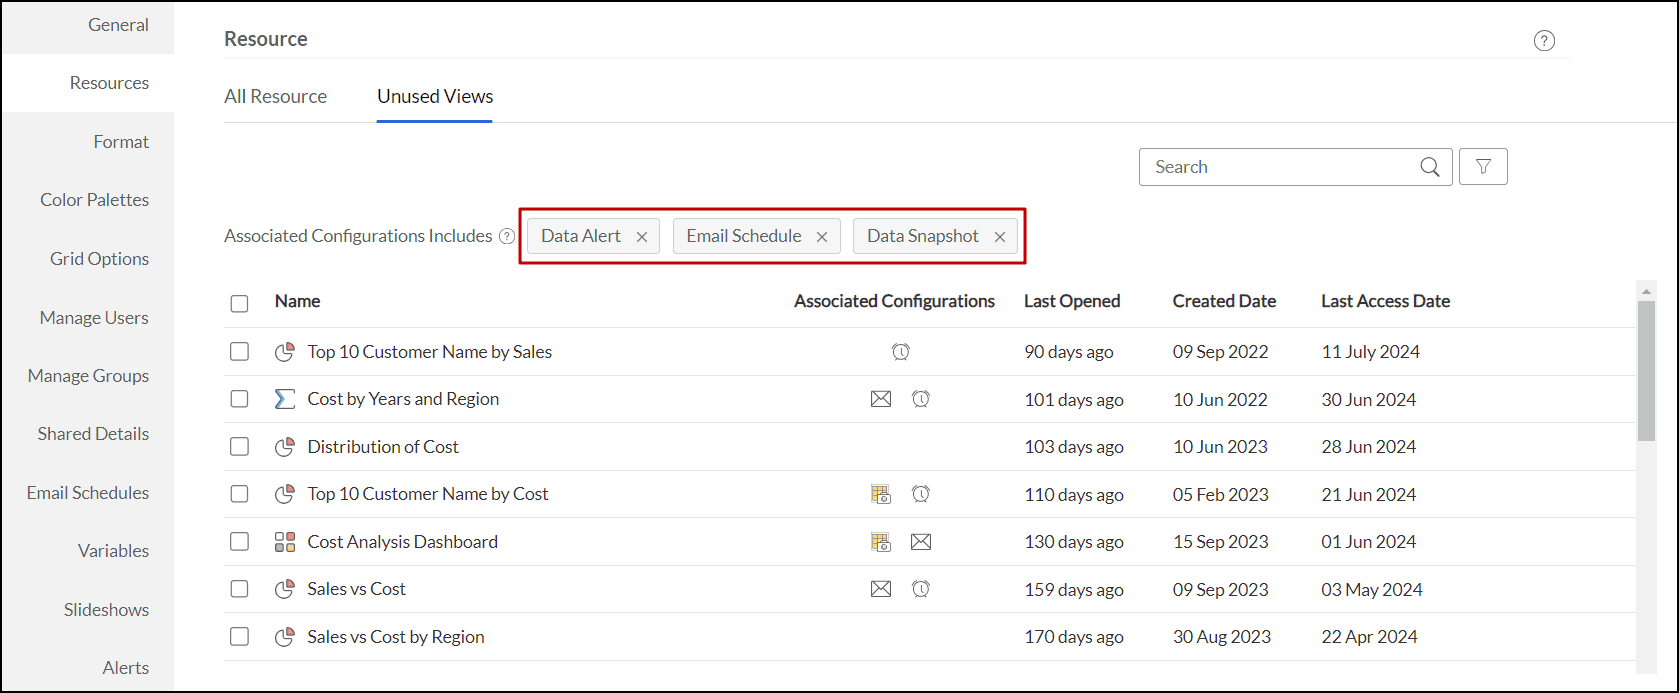Sort by the Last Opened column header

pyautogui.click(x=1071, y=301)
